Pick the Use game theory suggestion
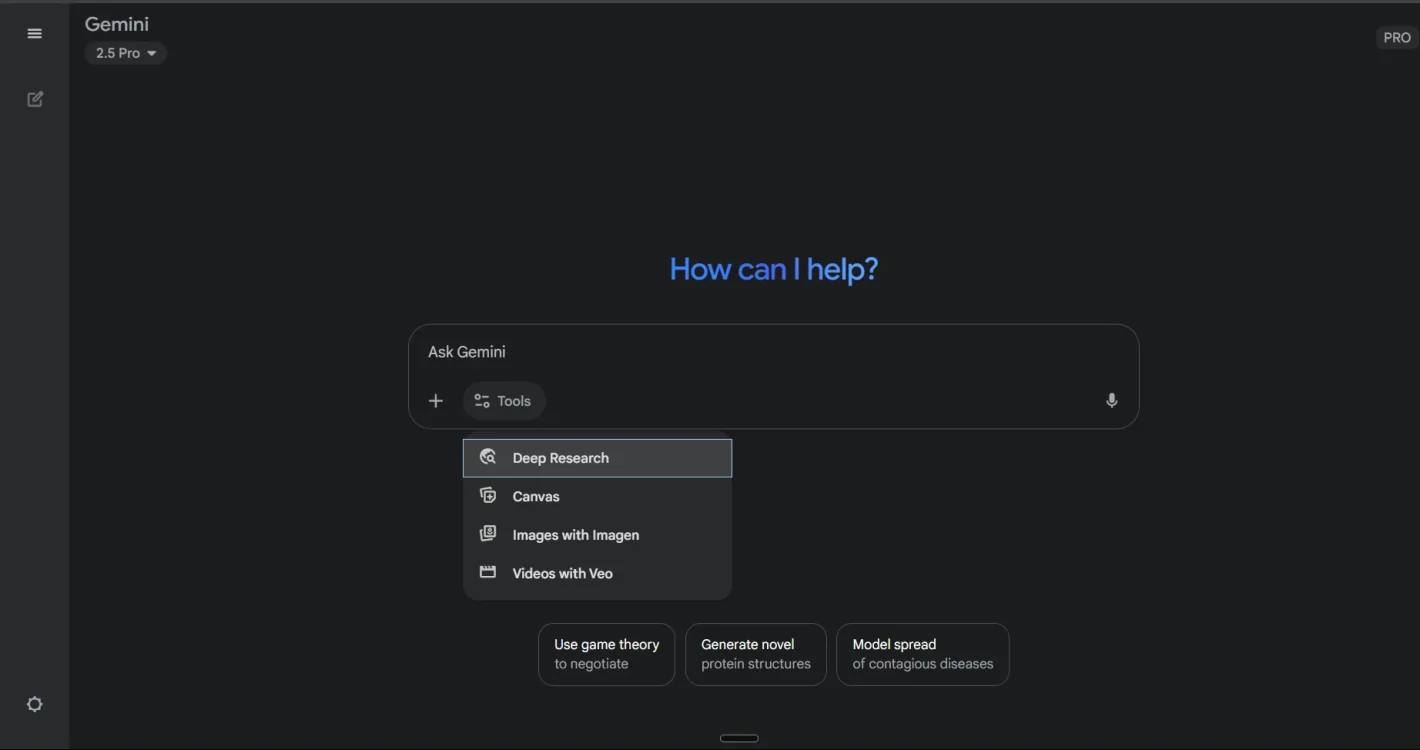 click(606, 654)
